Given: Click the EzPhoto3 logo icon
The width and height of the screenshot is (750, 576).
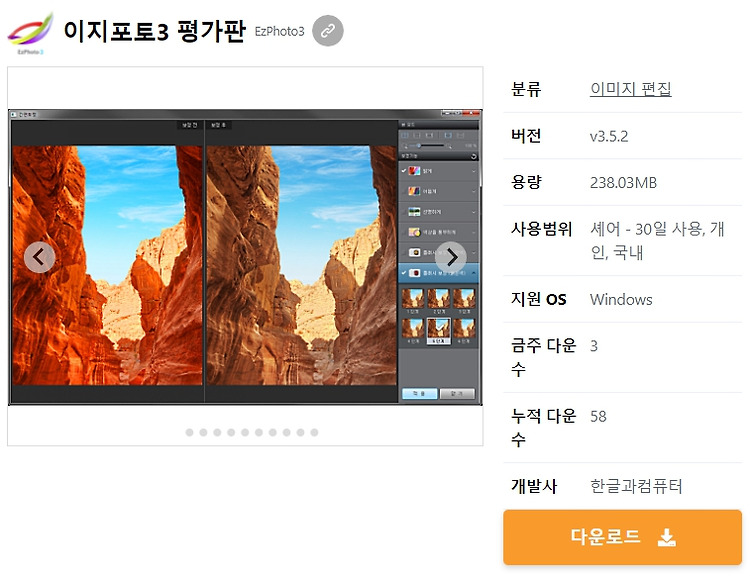Looking at the screenshot, I should [x=30, y=33].
